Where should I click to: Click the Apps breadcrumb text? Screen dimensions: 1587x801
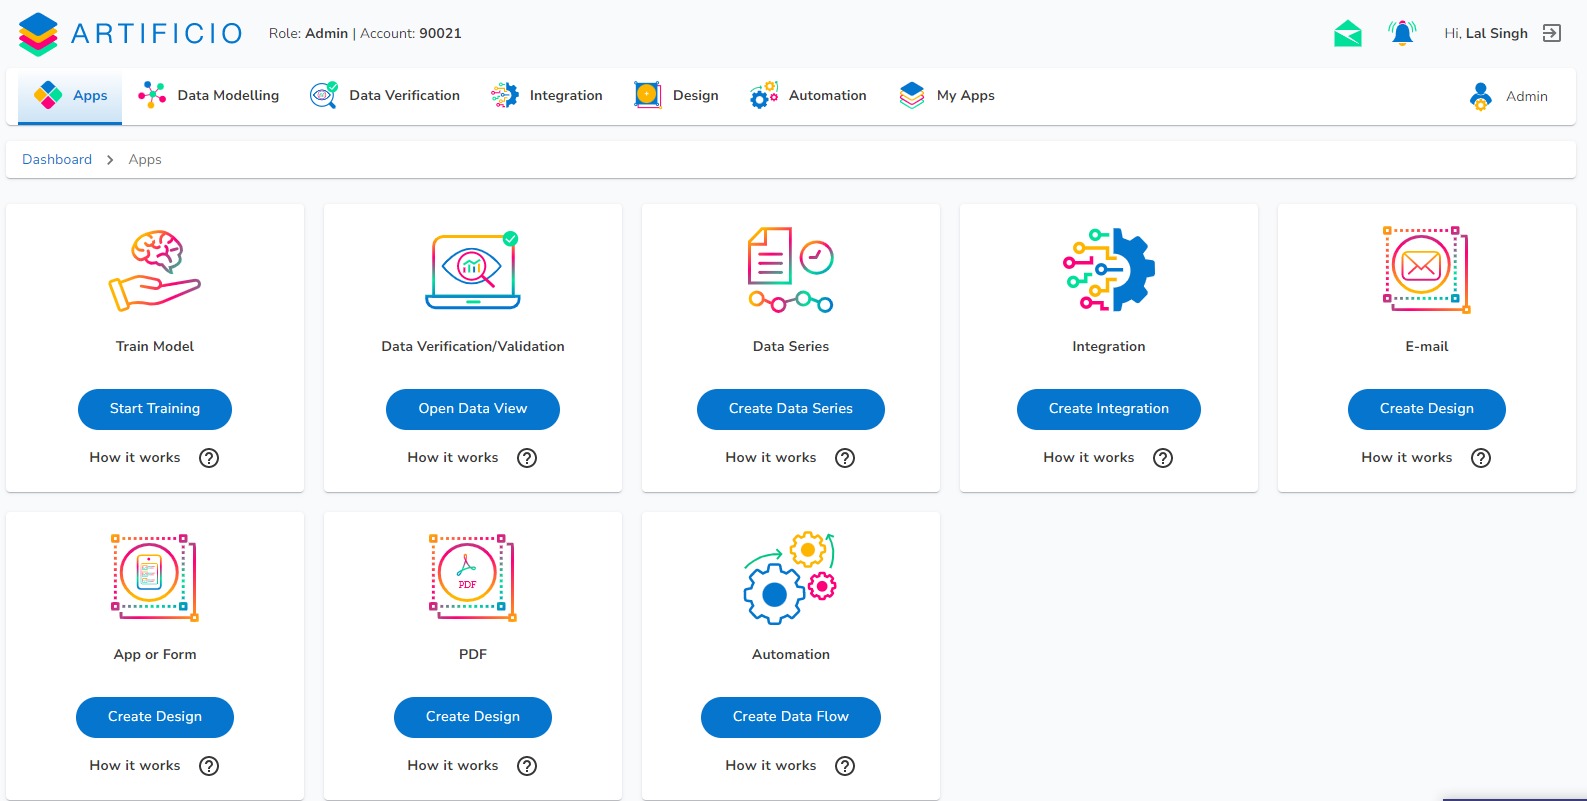click(x=145, y=159)
